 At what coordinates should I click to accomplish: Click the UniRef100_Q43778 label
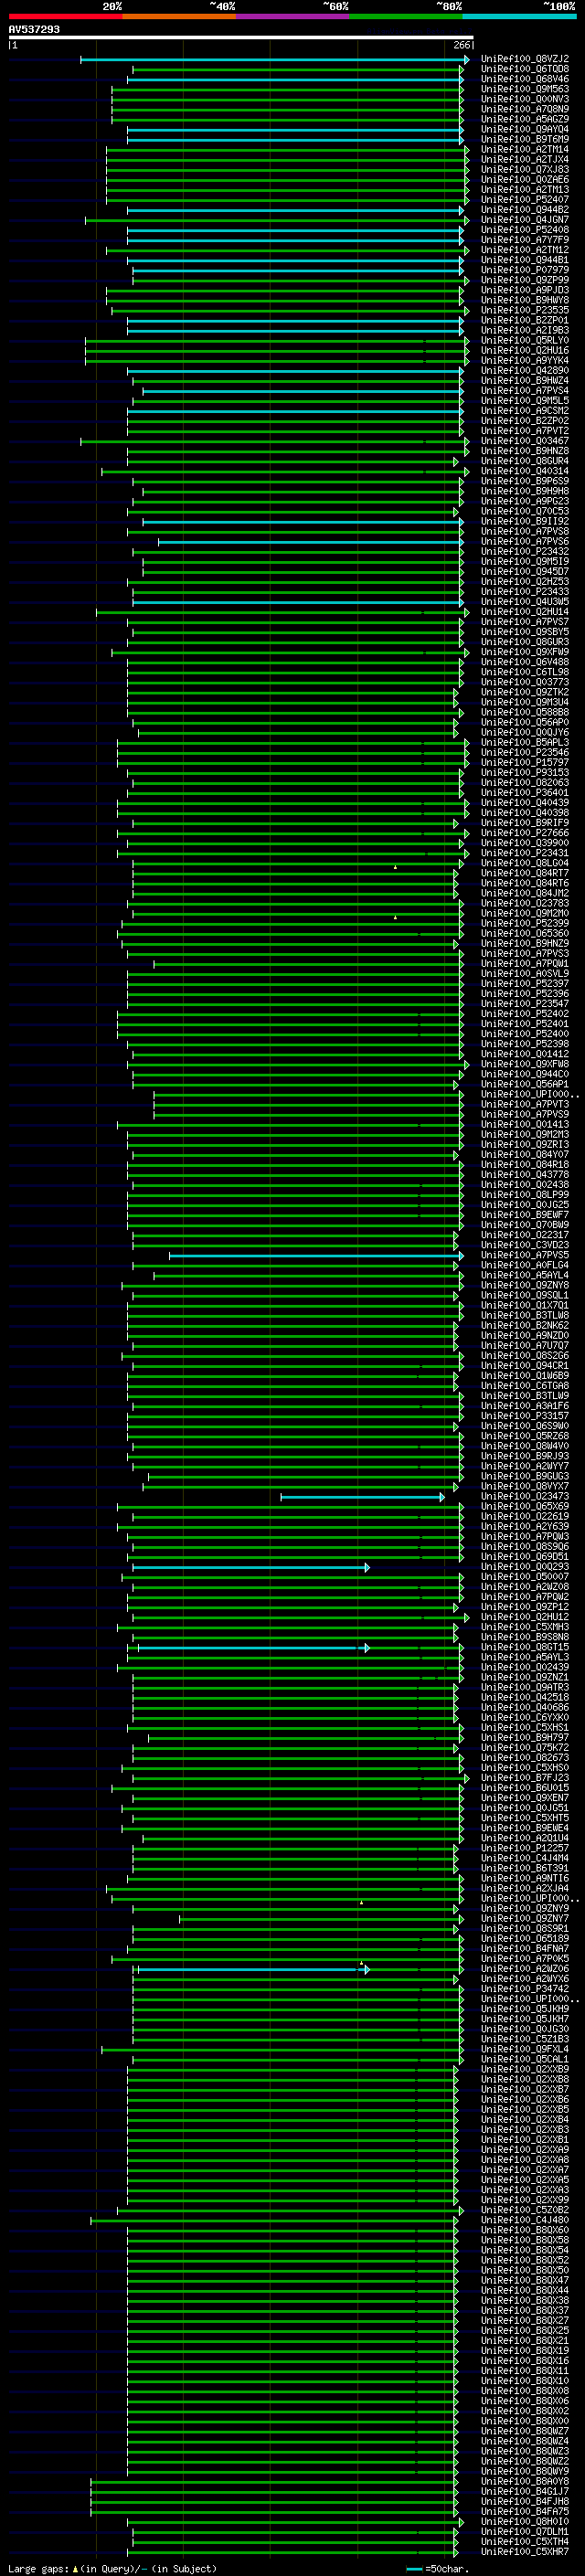pos(524,1175)
